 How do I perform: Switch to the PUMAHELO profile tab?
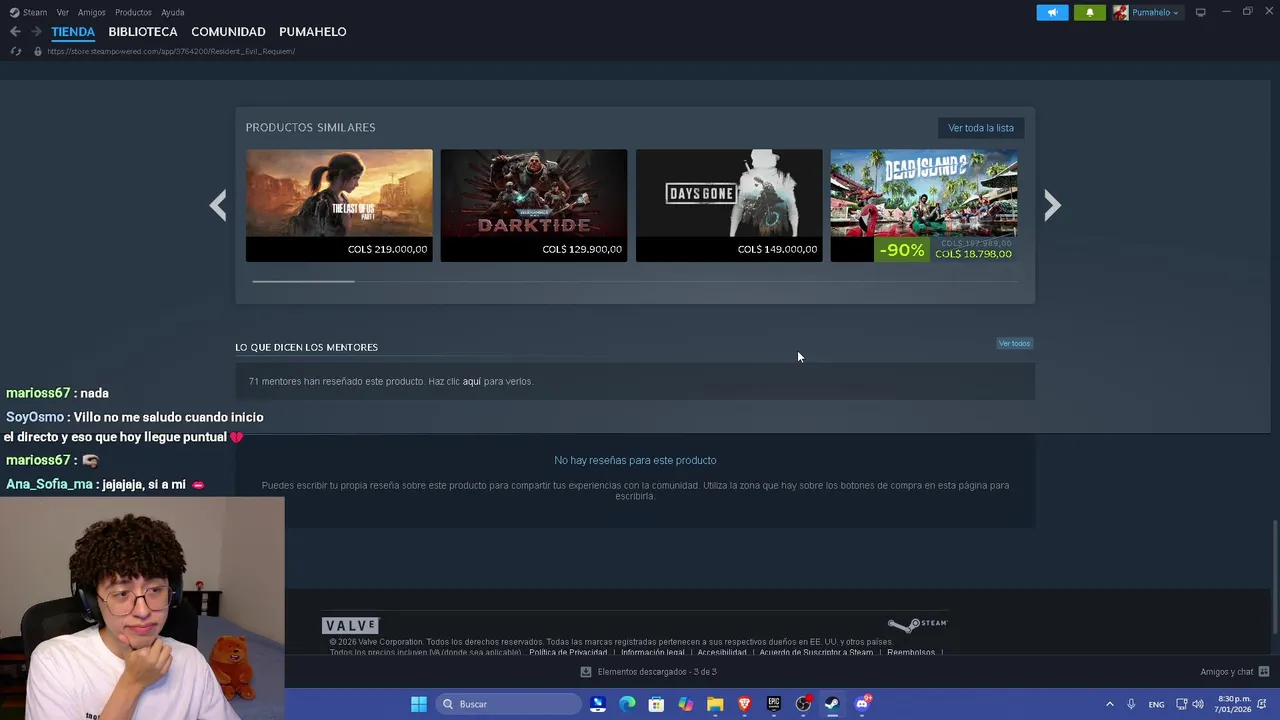pyautogui.click(x=313, y=32)
